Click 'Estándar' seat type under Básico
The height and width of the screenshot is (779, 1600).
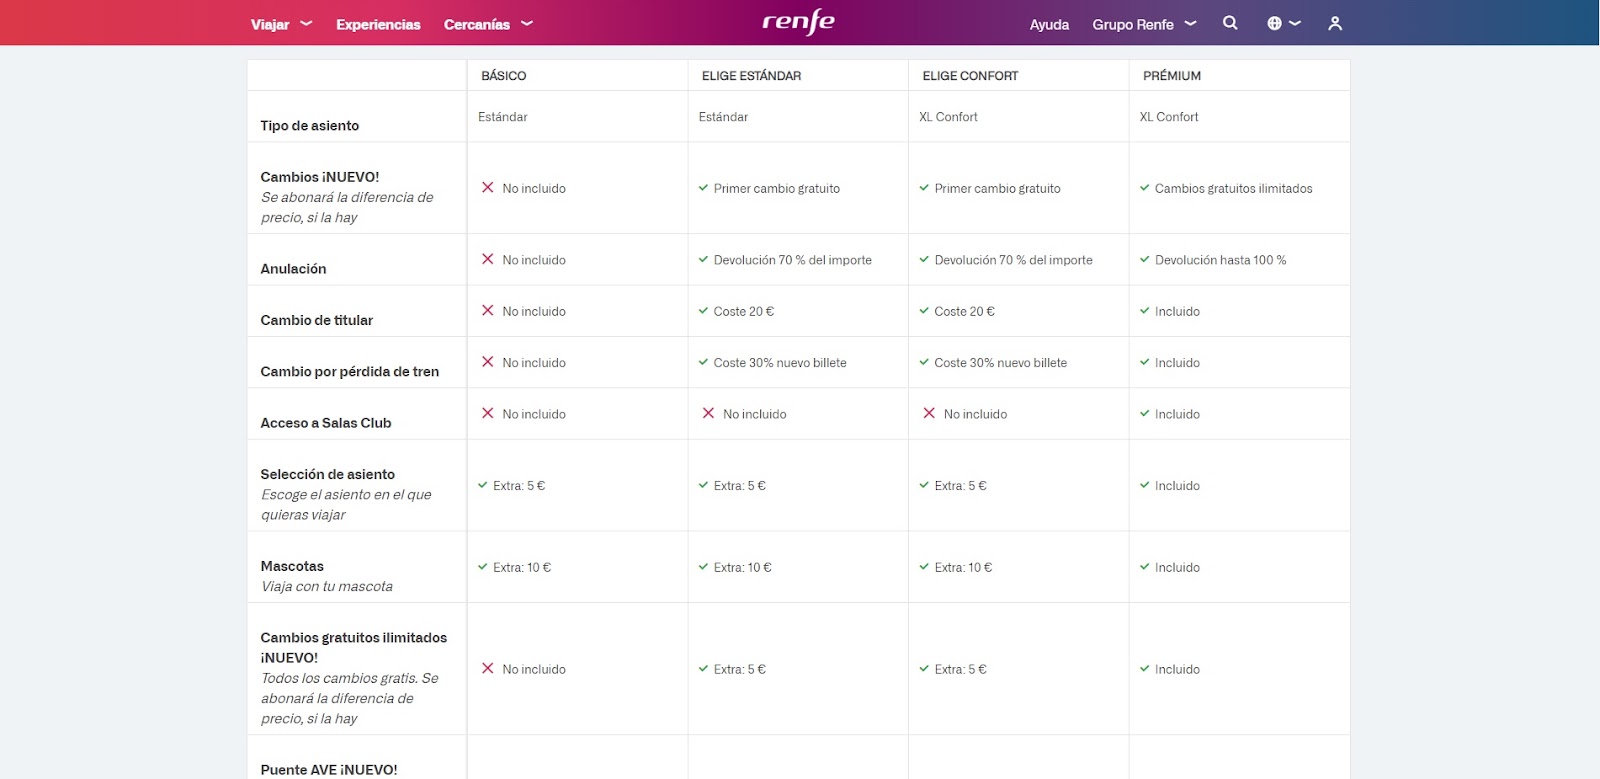[503, 117]
